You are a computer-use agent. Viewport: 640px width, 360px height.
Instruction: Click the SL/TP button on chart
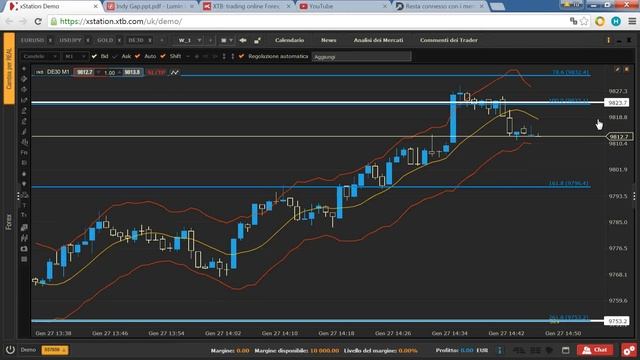[156, 72]
